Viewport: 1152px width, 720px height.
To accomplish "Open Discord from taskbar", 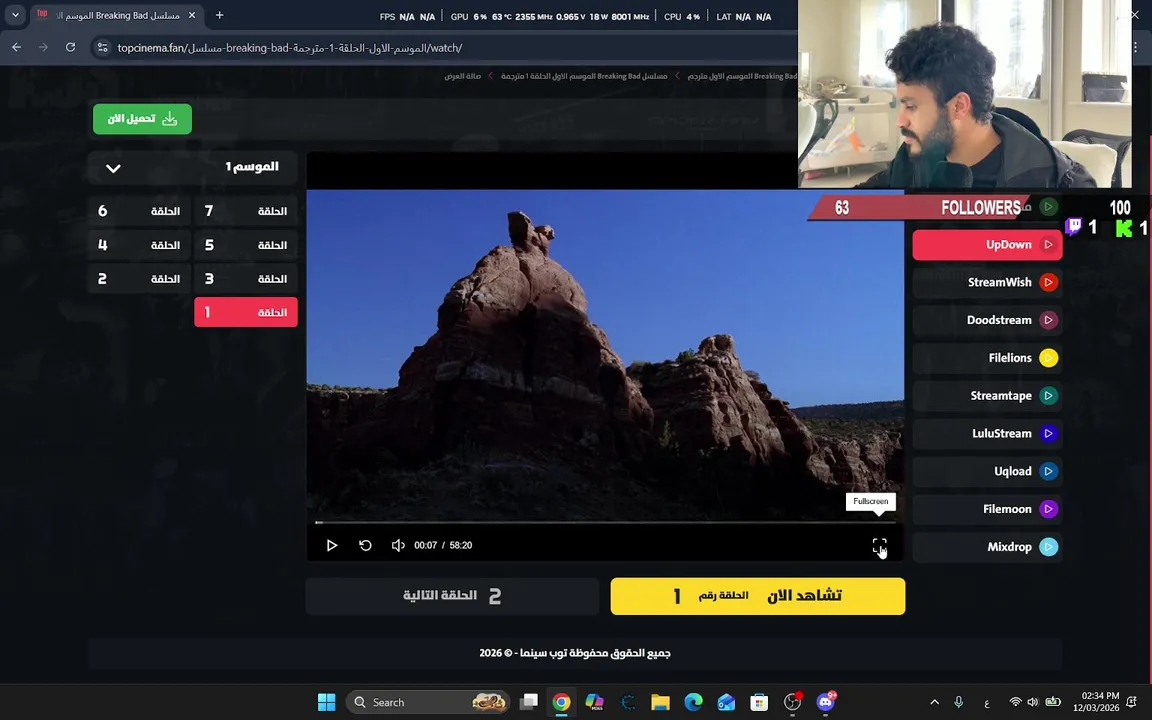I will 826,702.
